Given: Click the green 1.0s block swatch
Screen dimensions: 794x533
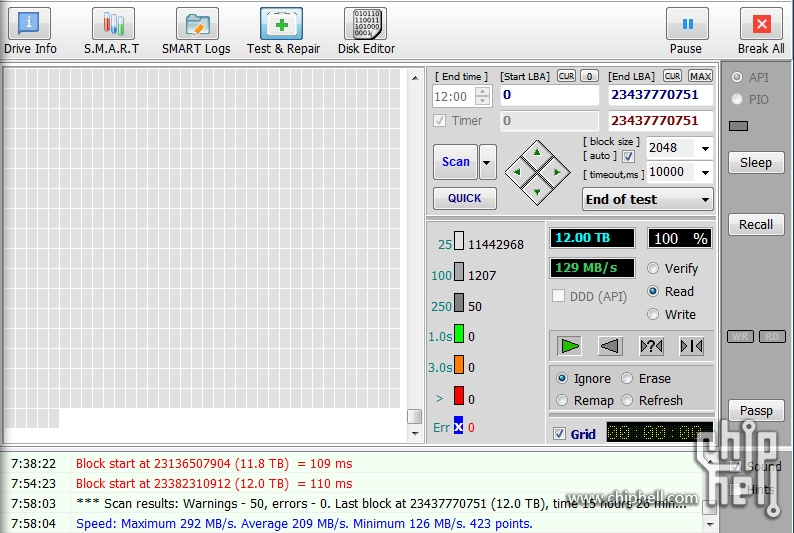Looking at the screenshot, I should (x=458, y=334).
